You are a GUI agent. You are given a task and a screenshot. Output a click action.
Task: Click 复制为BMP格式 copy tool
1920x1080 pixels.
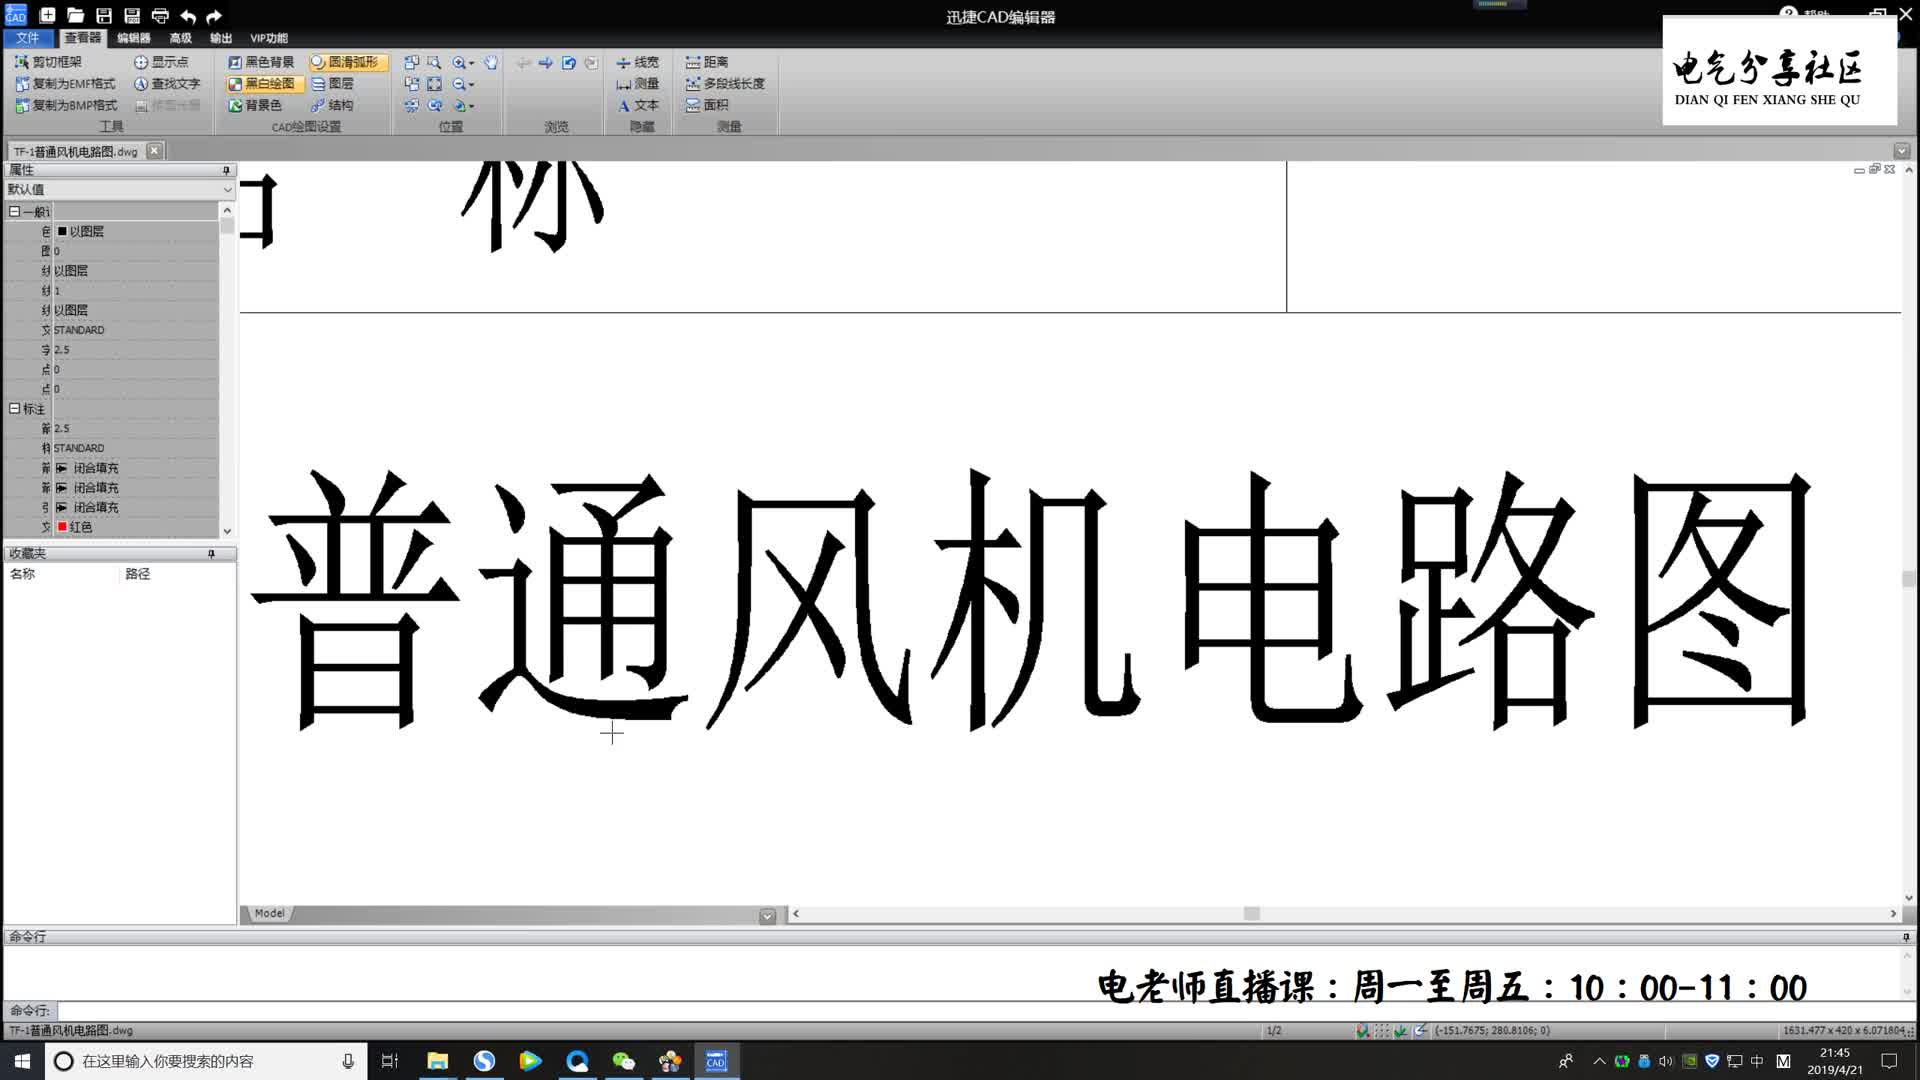pyautogui.click(x=66, y=105)
